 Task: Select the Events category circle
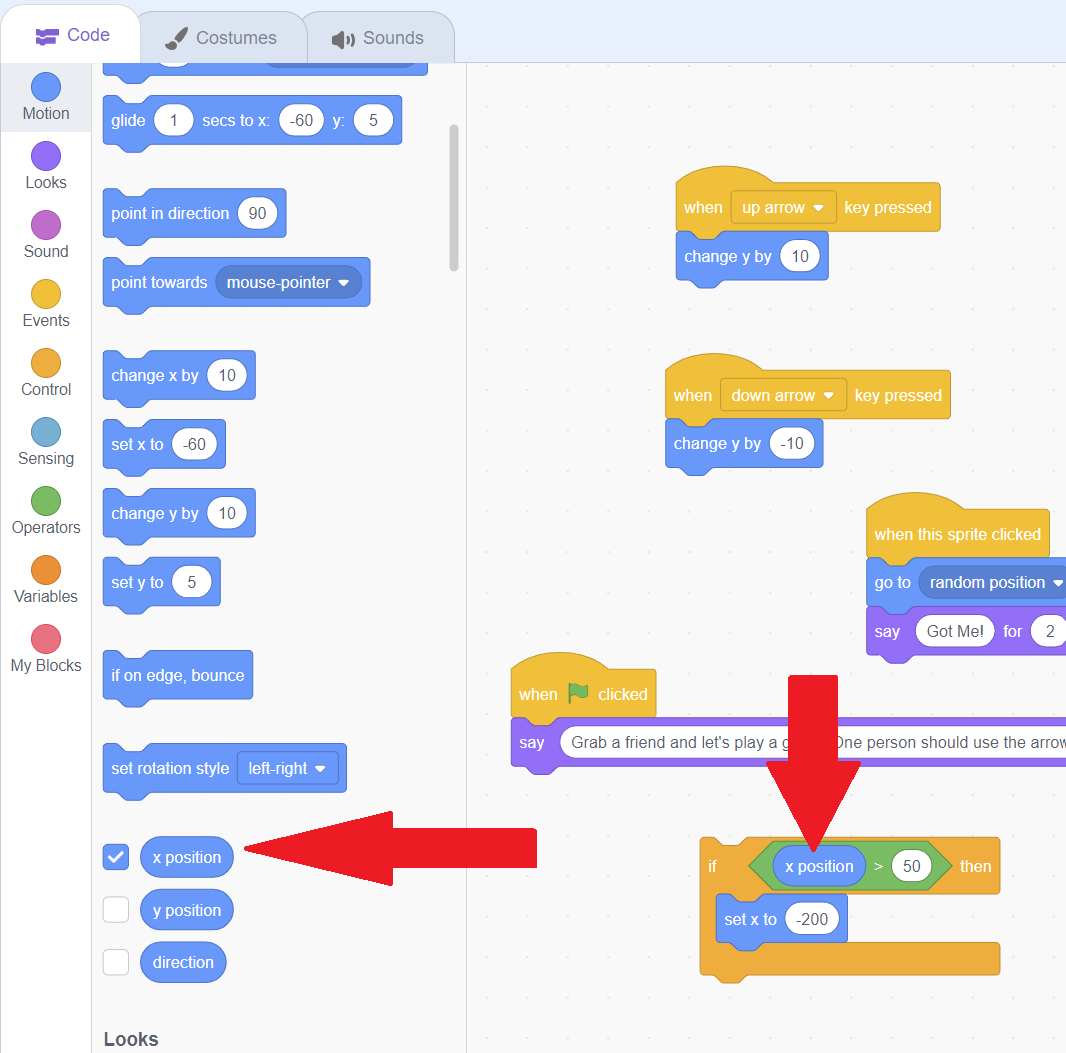point(46,294)
